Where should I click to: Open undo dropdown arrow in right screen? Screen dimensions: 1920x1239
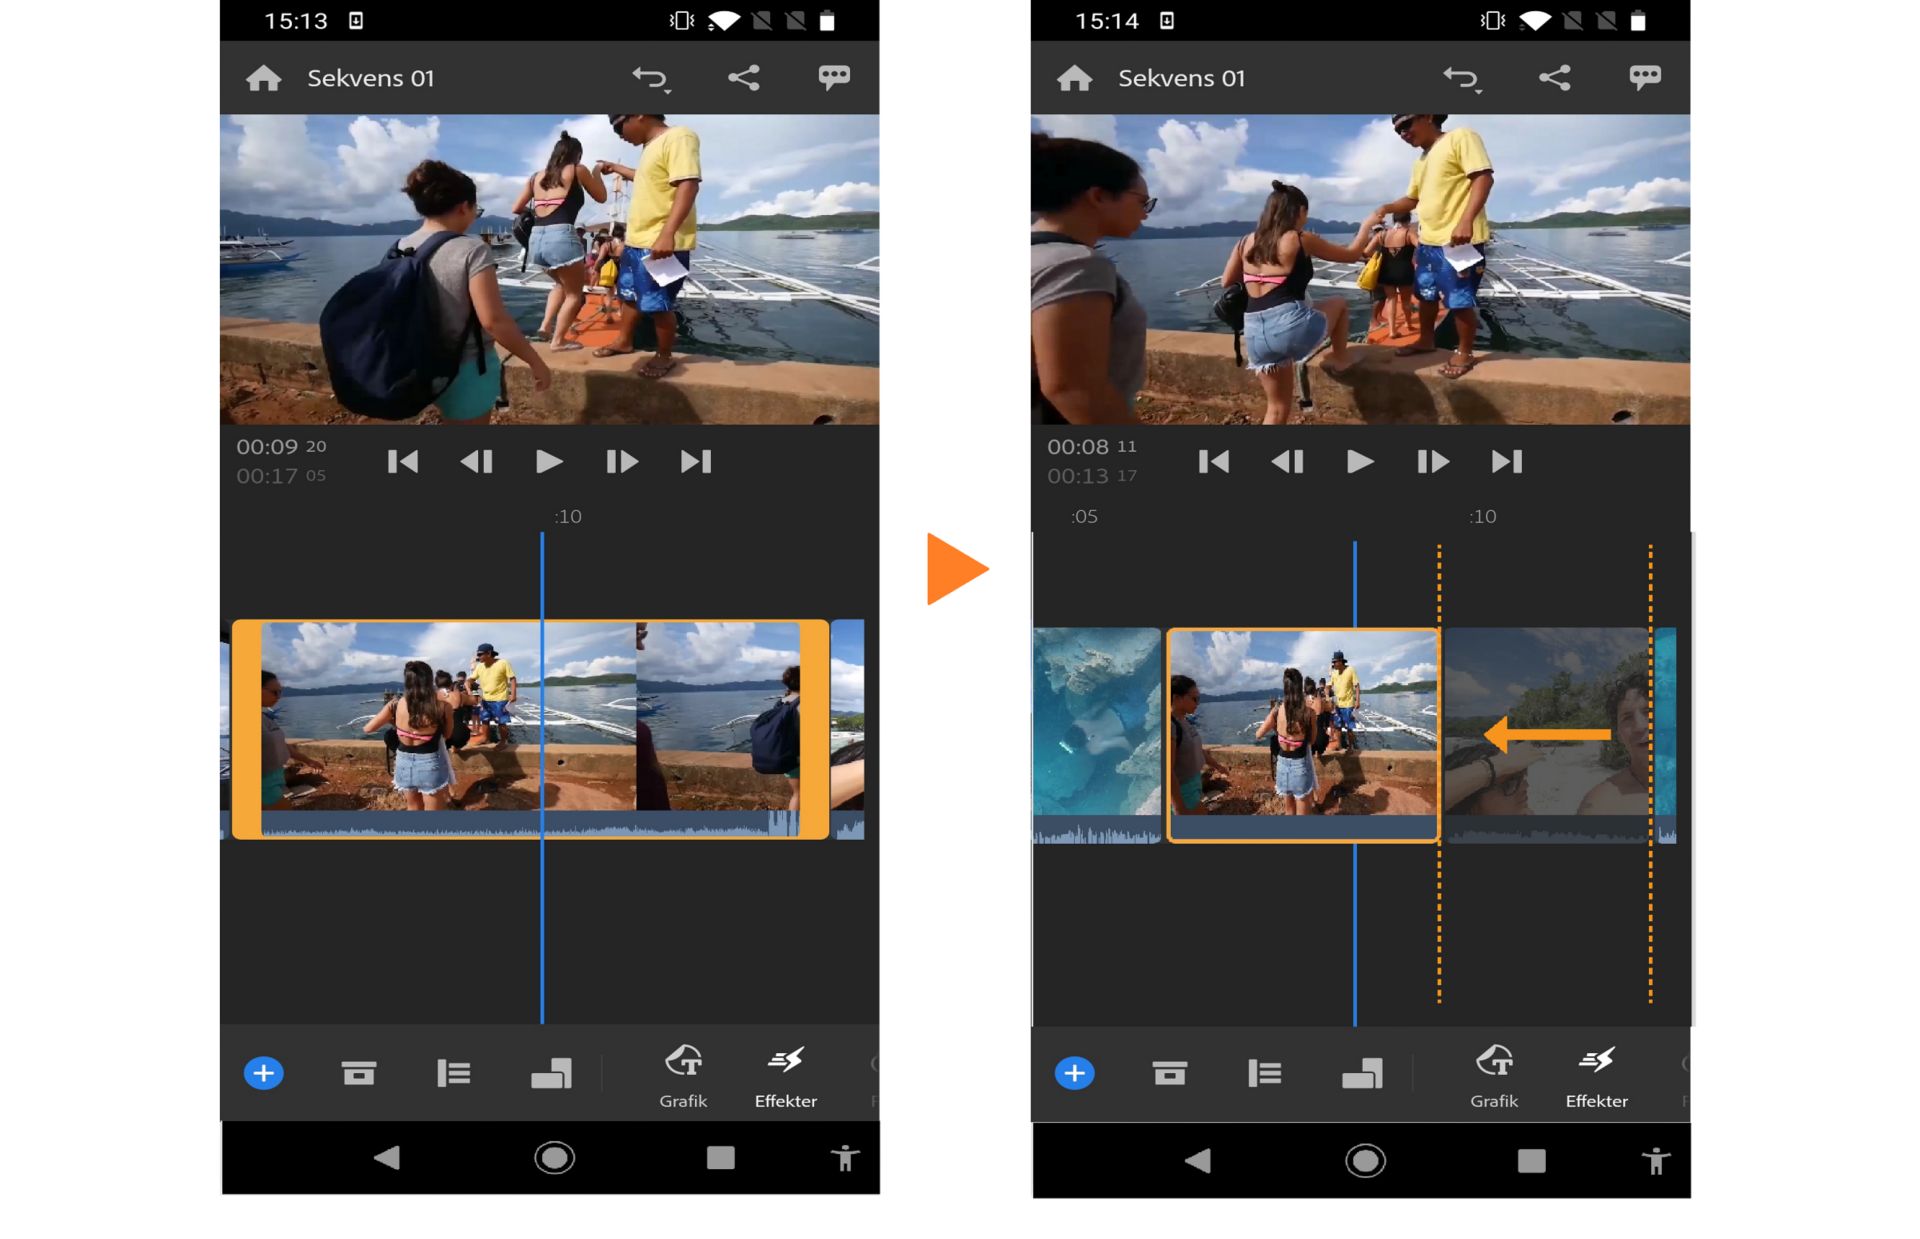pos(1477,90)
